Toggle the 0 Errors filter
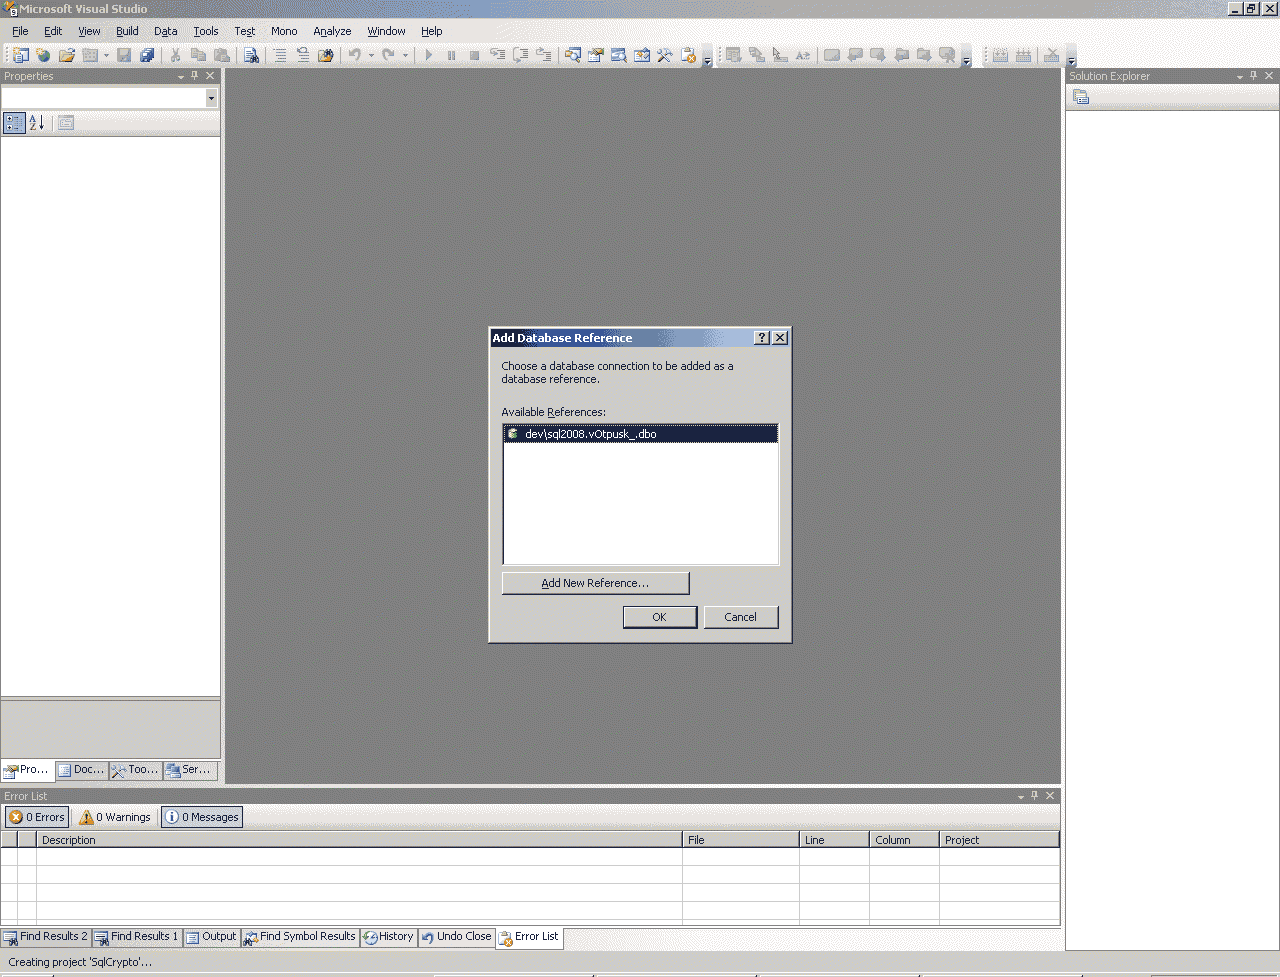1280x977 pixels. pyautogui.click(x=37, y=817)
